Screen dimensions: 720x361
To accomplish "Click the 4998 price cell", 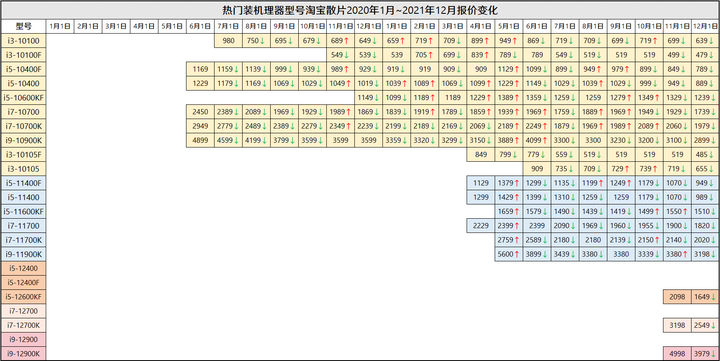I will click(x=677, y=354).
